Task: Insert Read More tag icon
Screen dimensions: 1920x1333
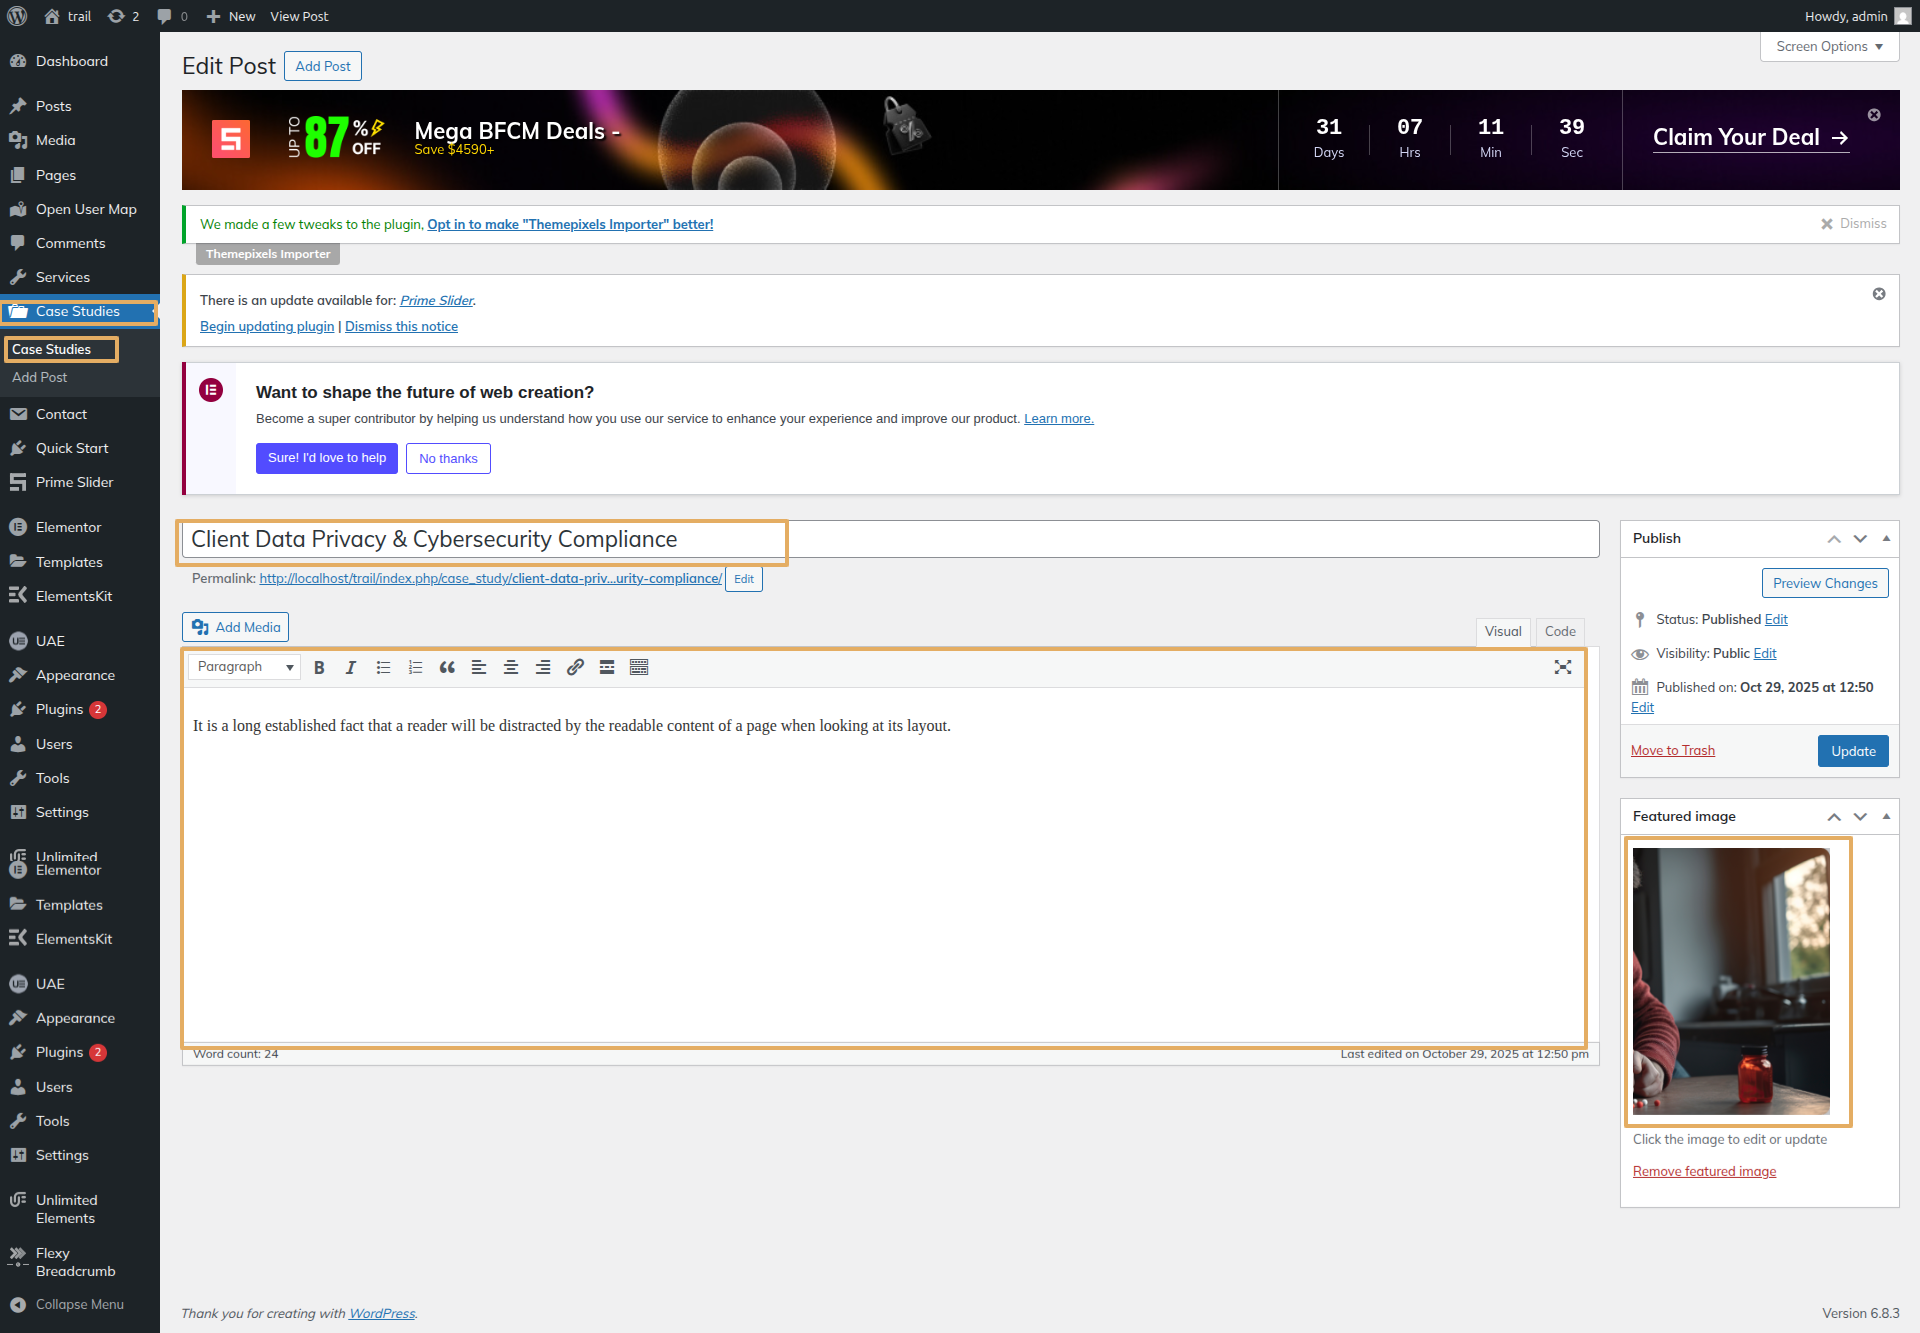Action: click(607, 667)
